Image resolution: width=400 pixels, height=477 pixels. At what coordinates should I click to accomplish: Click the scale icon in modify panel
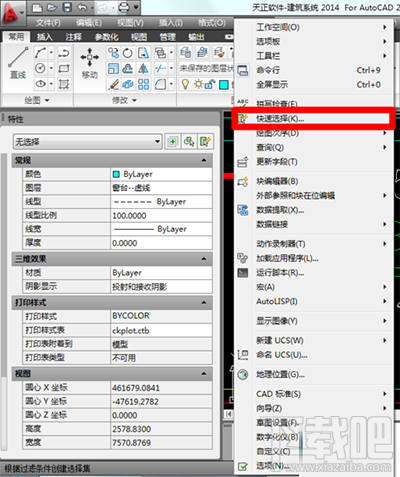(x=113, y=69)
